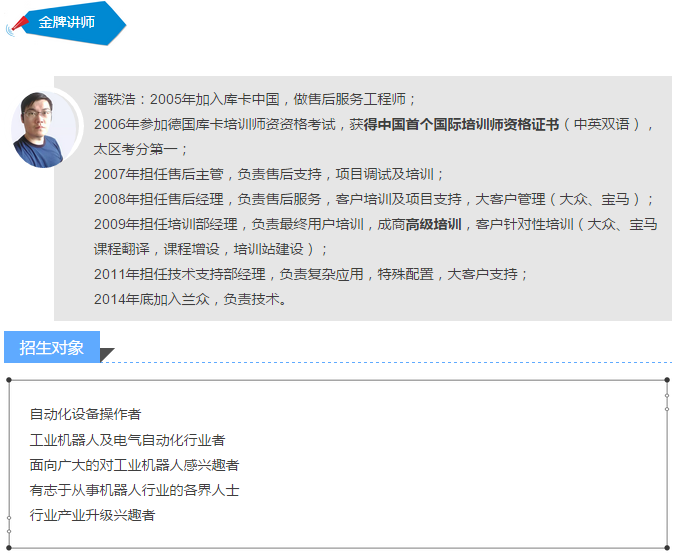677x556 pixels.
Task: Click the 面向广大的对工业机器人感兴趣者 line
Action: click(134, 465)
